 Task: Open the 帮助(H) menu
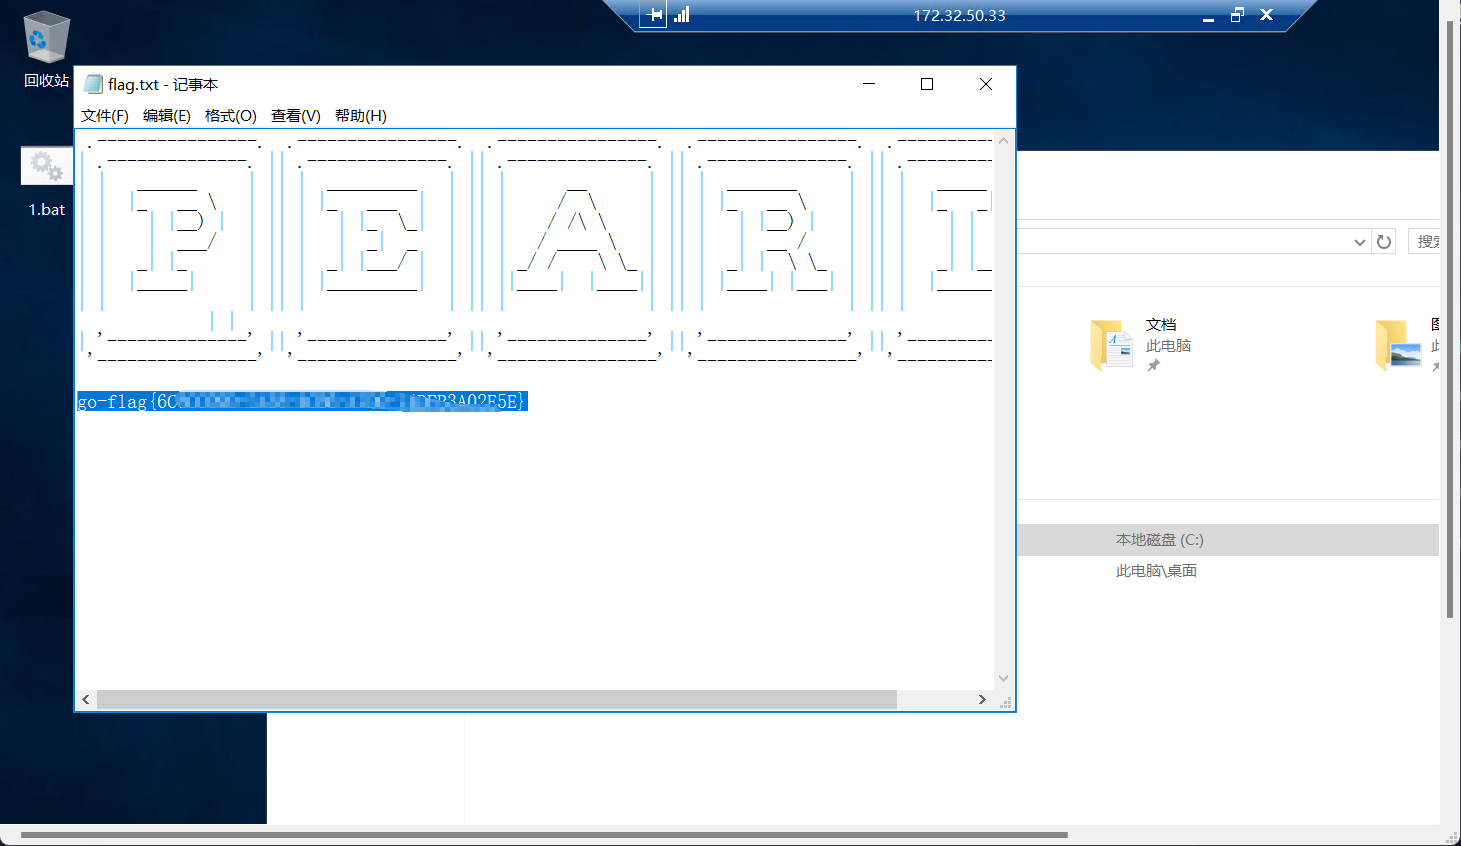pyautogui.click(x=361, y=116)
